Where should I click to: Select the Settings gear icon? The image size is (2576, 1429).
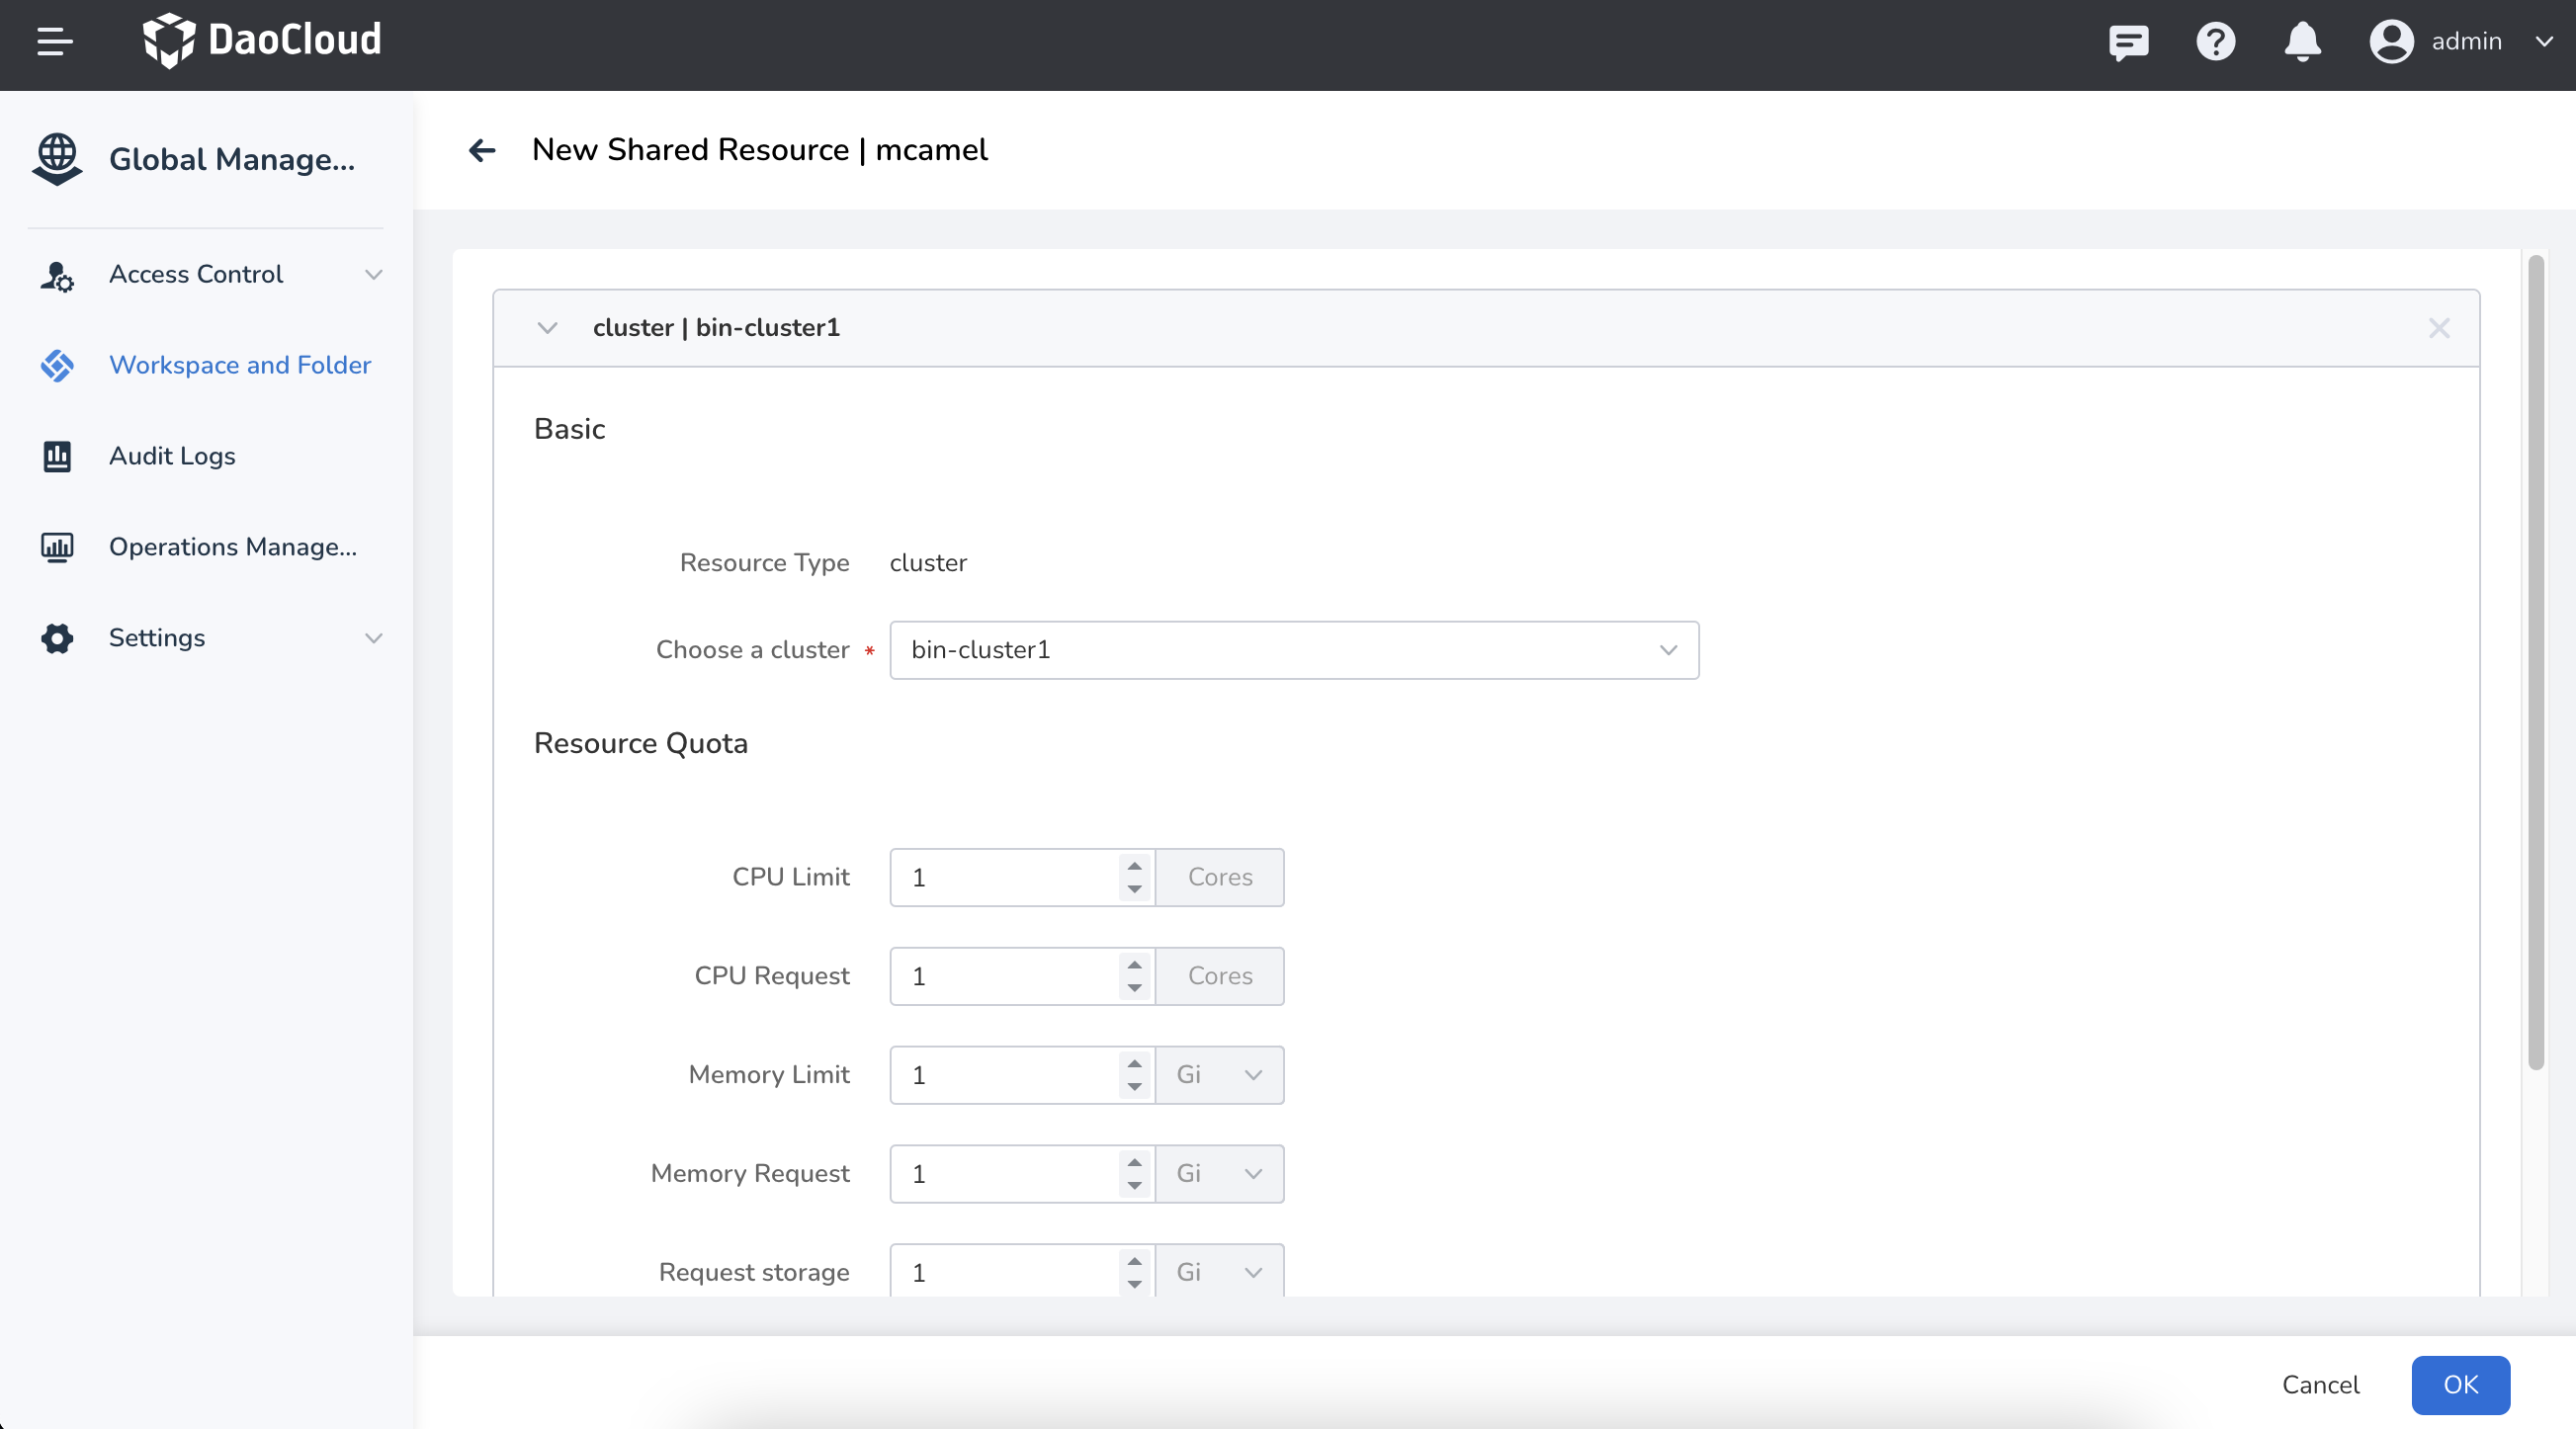tap(57, 638)
